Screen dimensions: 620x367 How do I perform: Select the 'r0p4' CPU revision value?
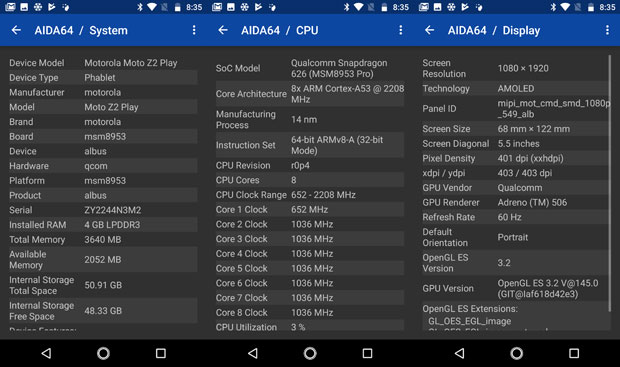(301, 165)
